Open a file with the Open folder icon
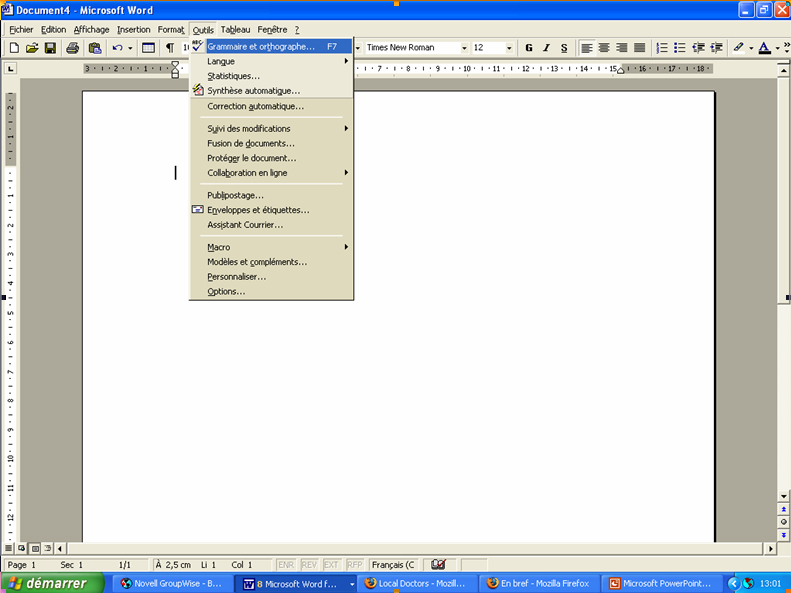 (x=32, y=48)
